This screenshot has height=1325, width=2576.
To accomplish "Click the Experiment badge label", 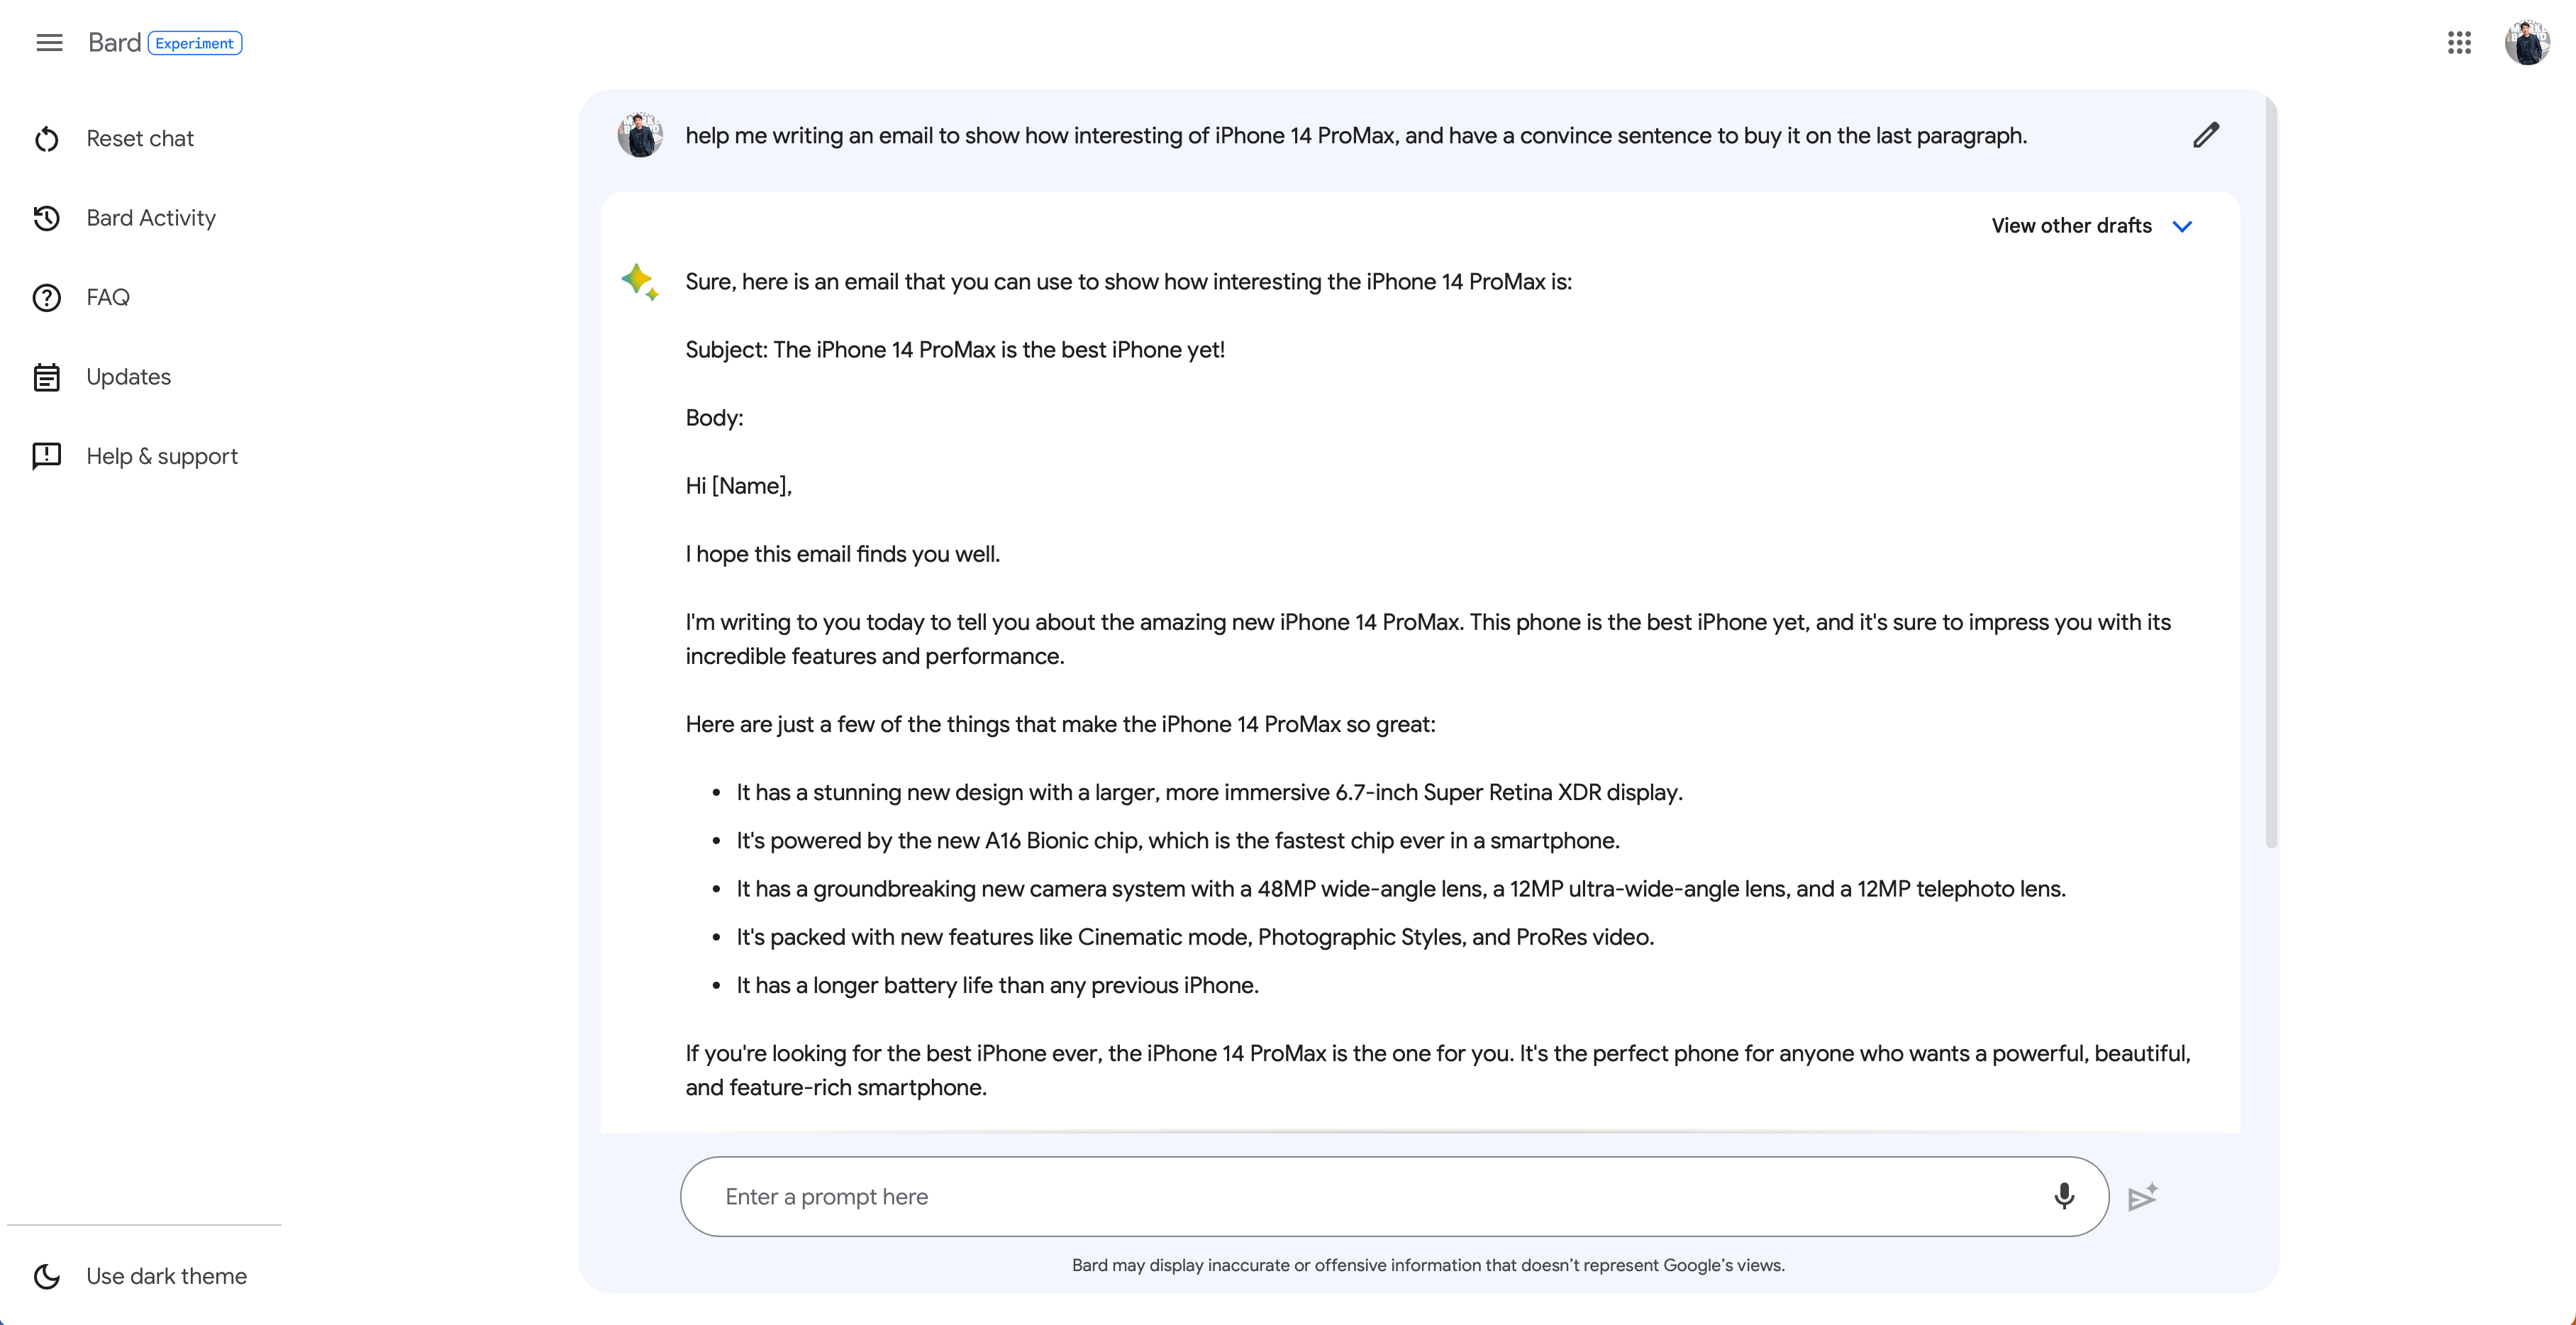I will [x=195, y=43].
